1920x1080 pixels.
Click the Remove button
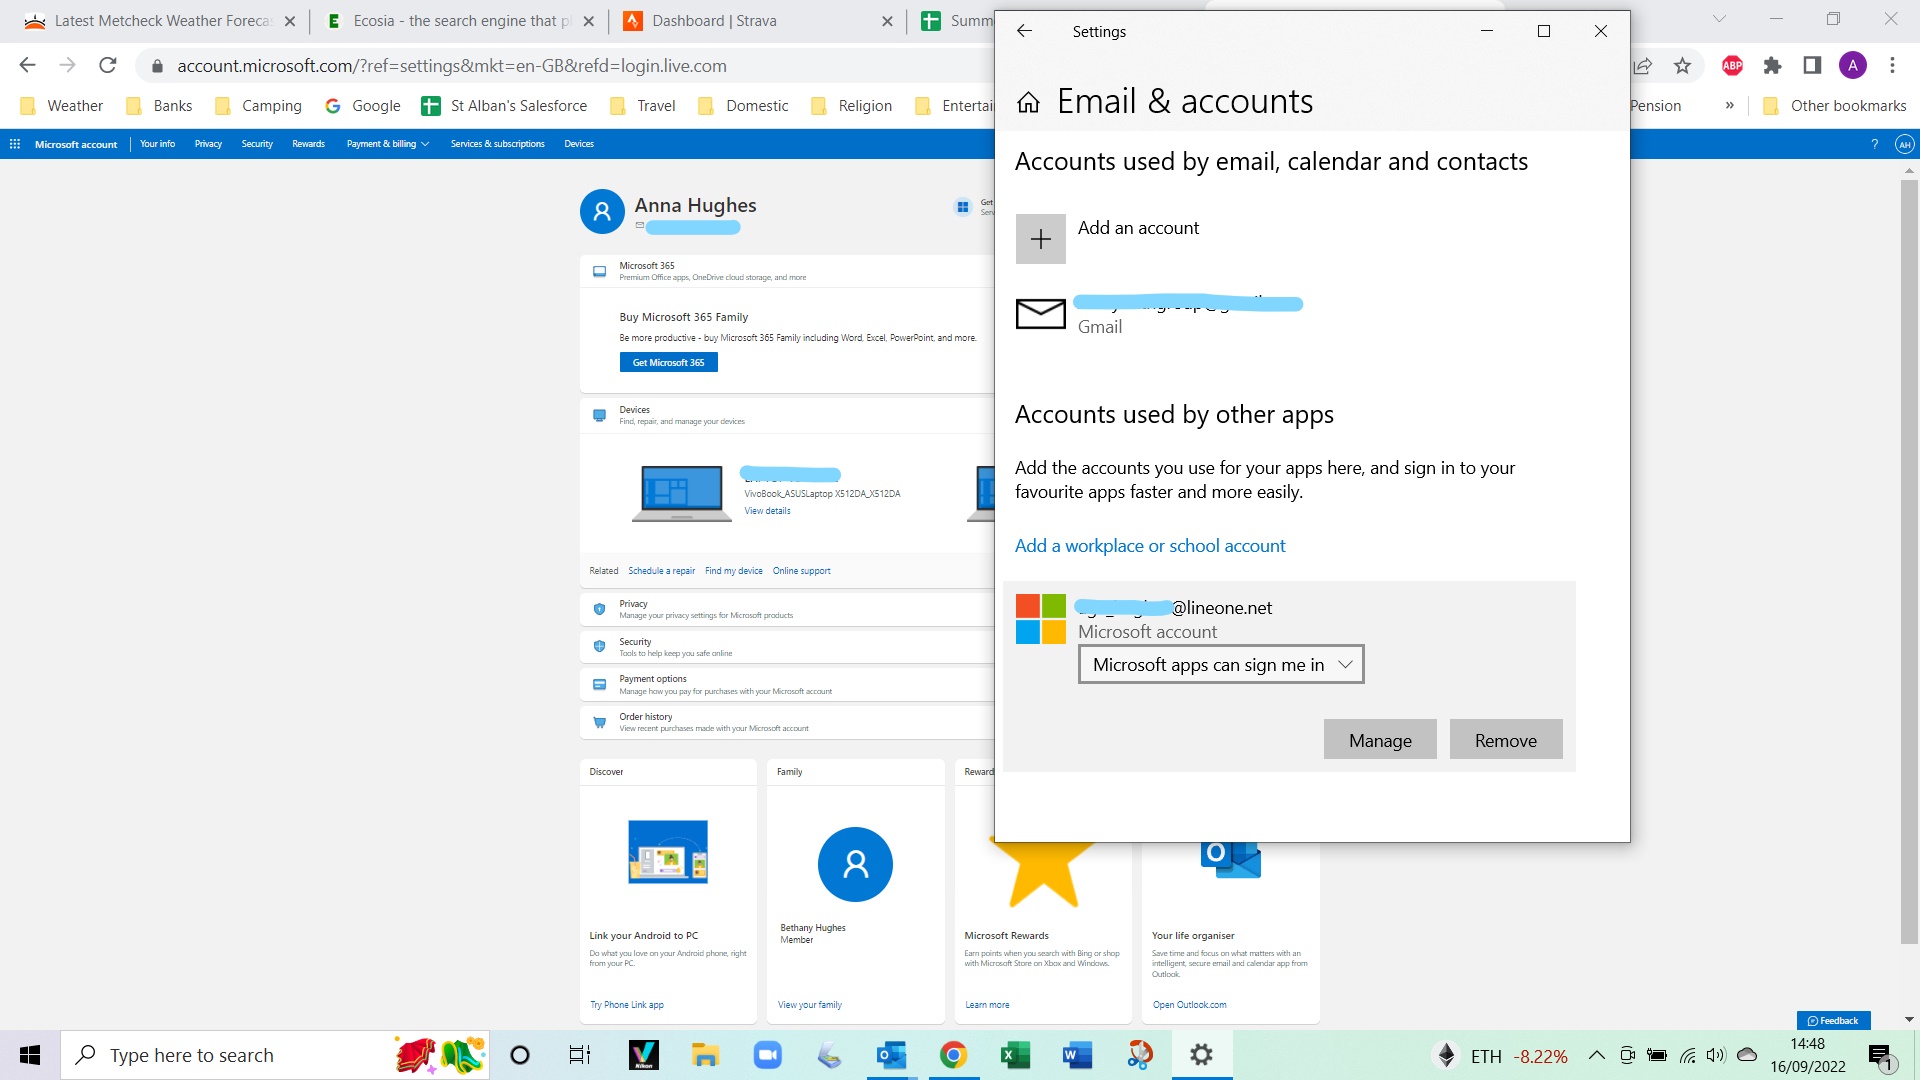click(x=1505, y=740)
